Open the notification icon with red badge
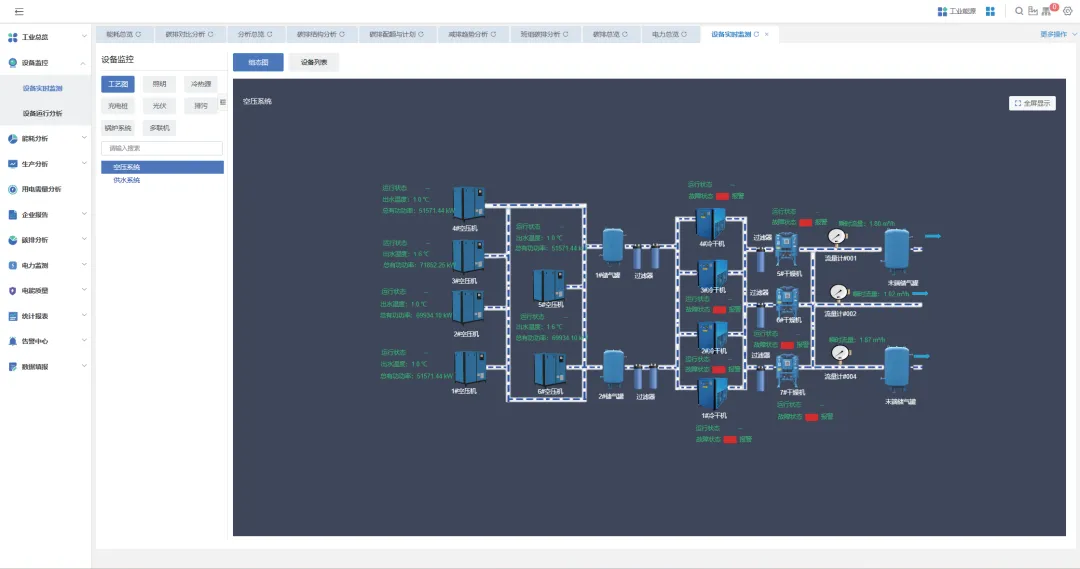This screenshot has height=569, width=1080. click(1048, 11)
